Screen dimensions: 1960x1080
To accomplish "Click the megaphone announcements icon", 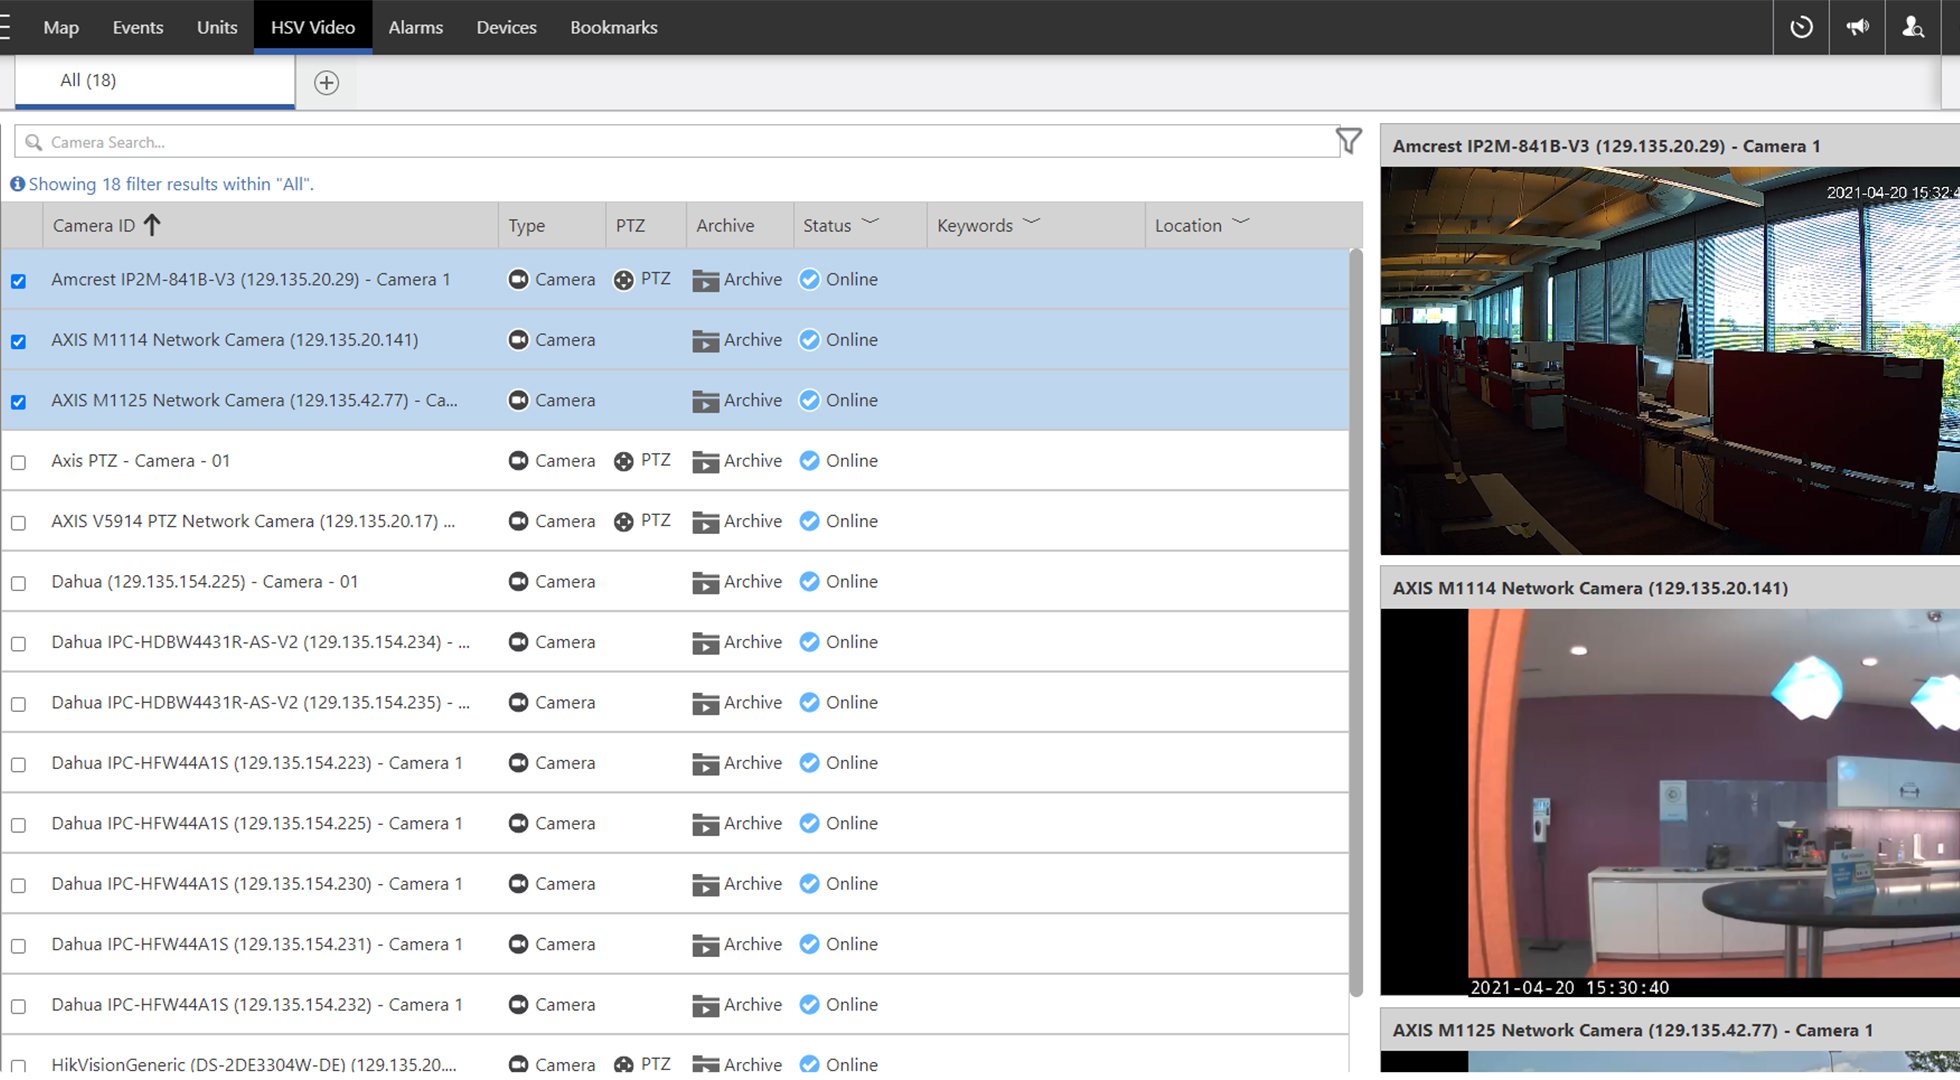I will (x=1857, y=27).
